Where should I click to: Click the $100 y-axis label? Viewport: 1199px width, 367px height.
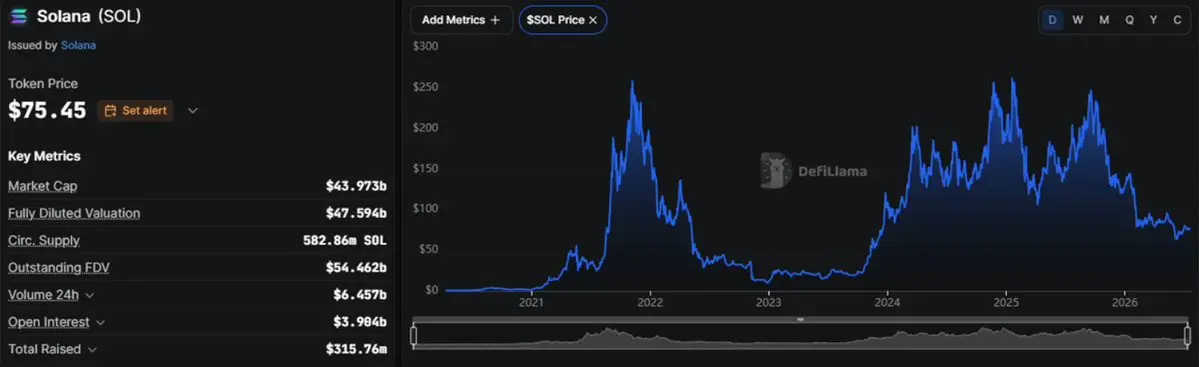pyautogui.click(x=425, y=209)
